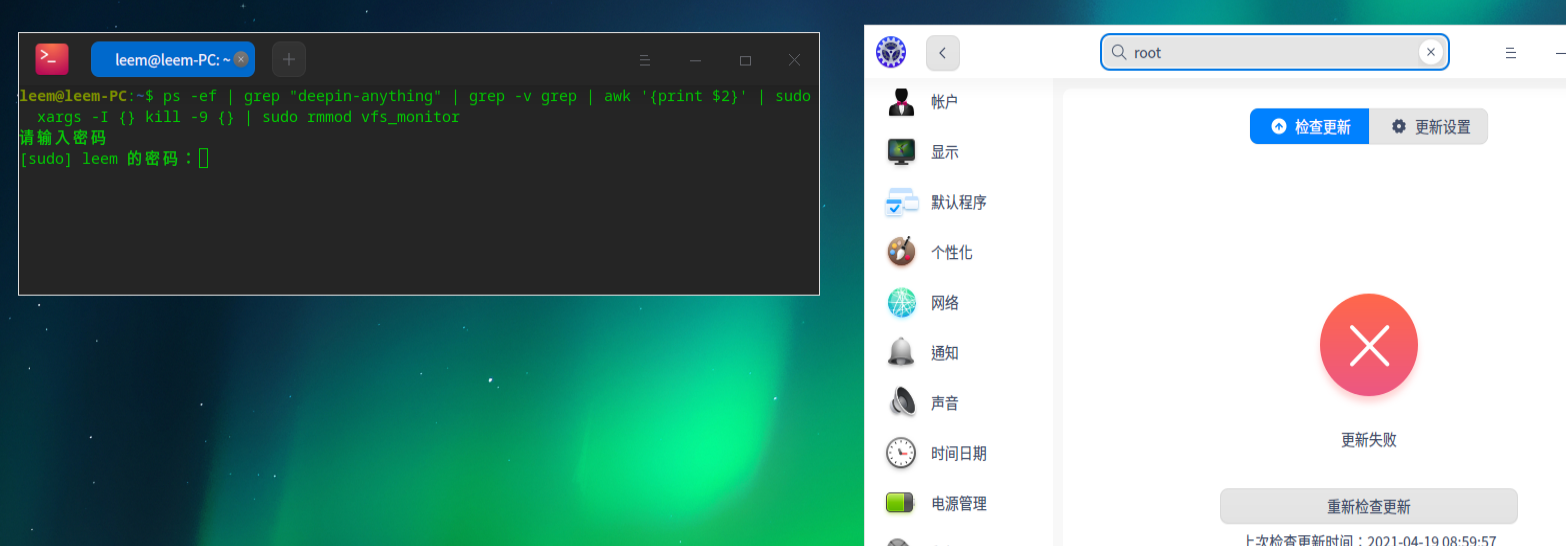Image resolution: width=1566 pixels, height=546 pixels.
Task: Switch to the 检查更新 tab
Action: pos(1309,127)
